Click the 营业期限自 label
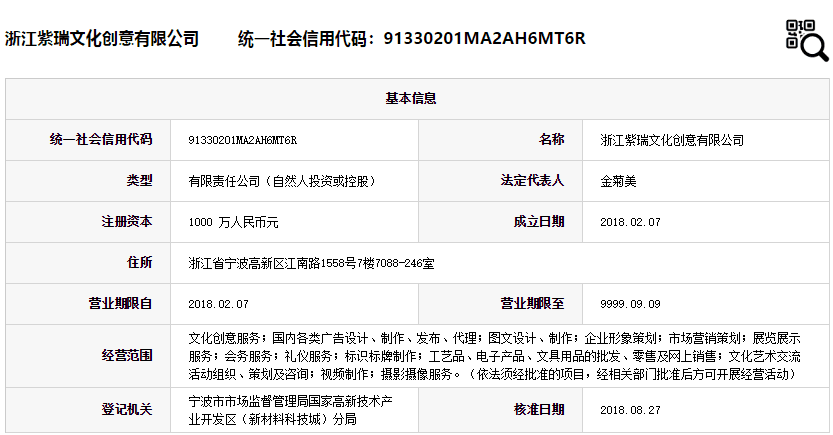The width and height of the screenshot is (833, 435). pos(121,303)
